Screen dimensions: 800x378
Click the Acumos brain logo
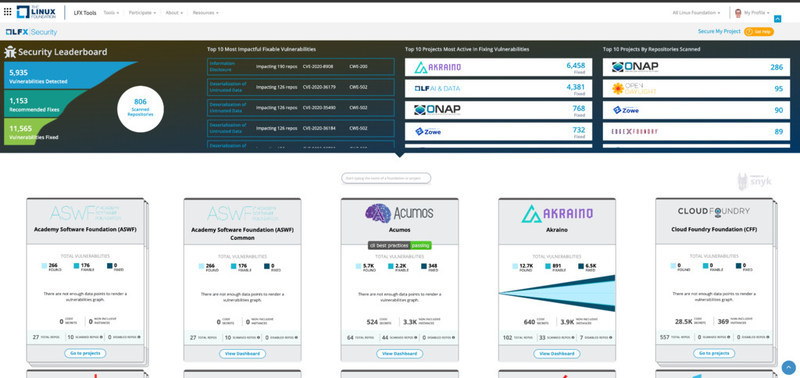tap(378, 213)
